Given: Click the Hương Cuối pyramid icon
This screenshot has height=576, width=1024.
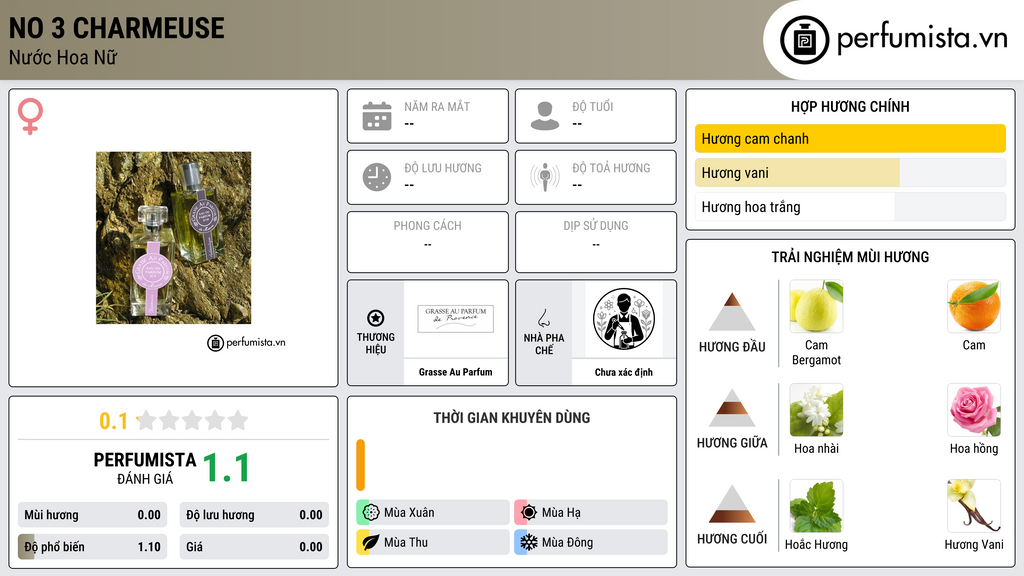Looking at the screenshot, I should pyautogui.click(x=732, y=504).
